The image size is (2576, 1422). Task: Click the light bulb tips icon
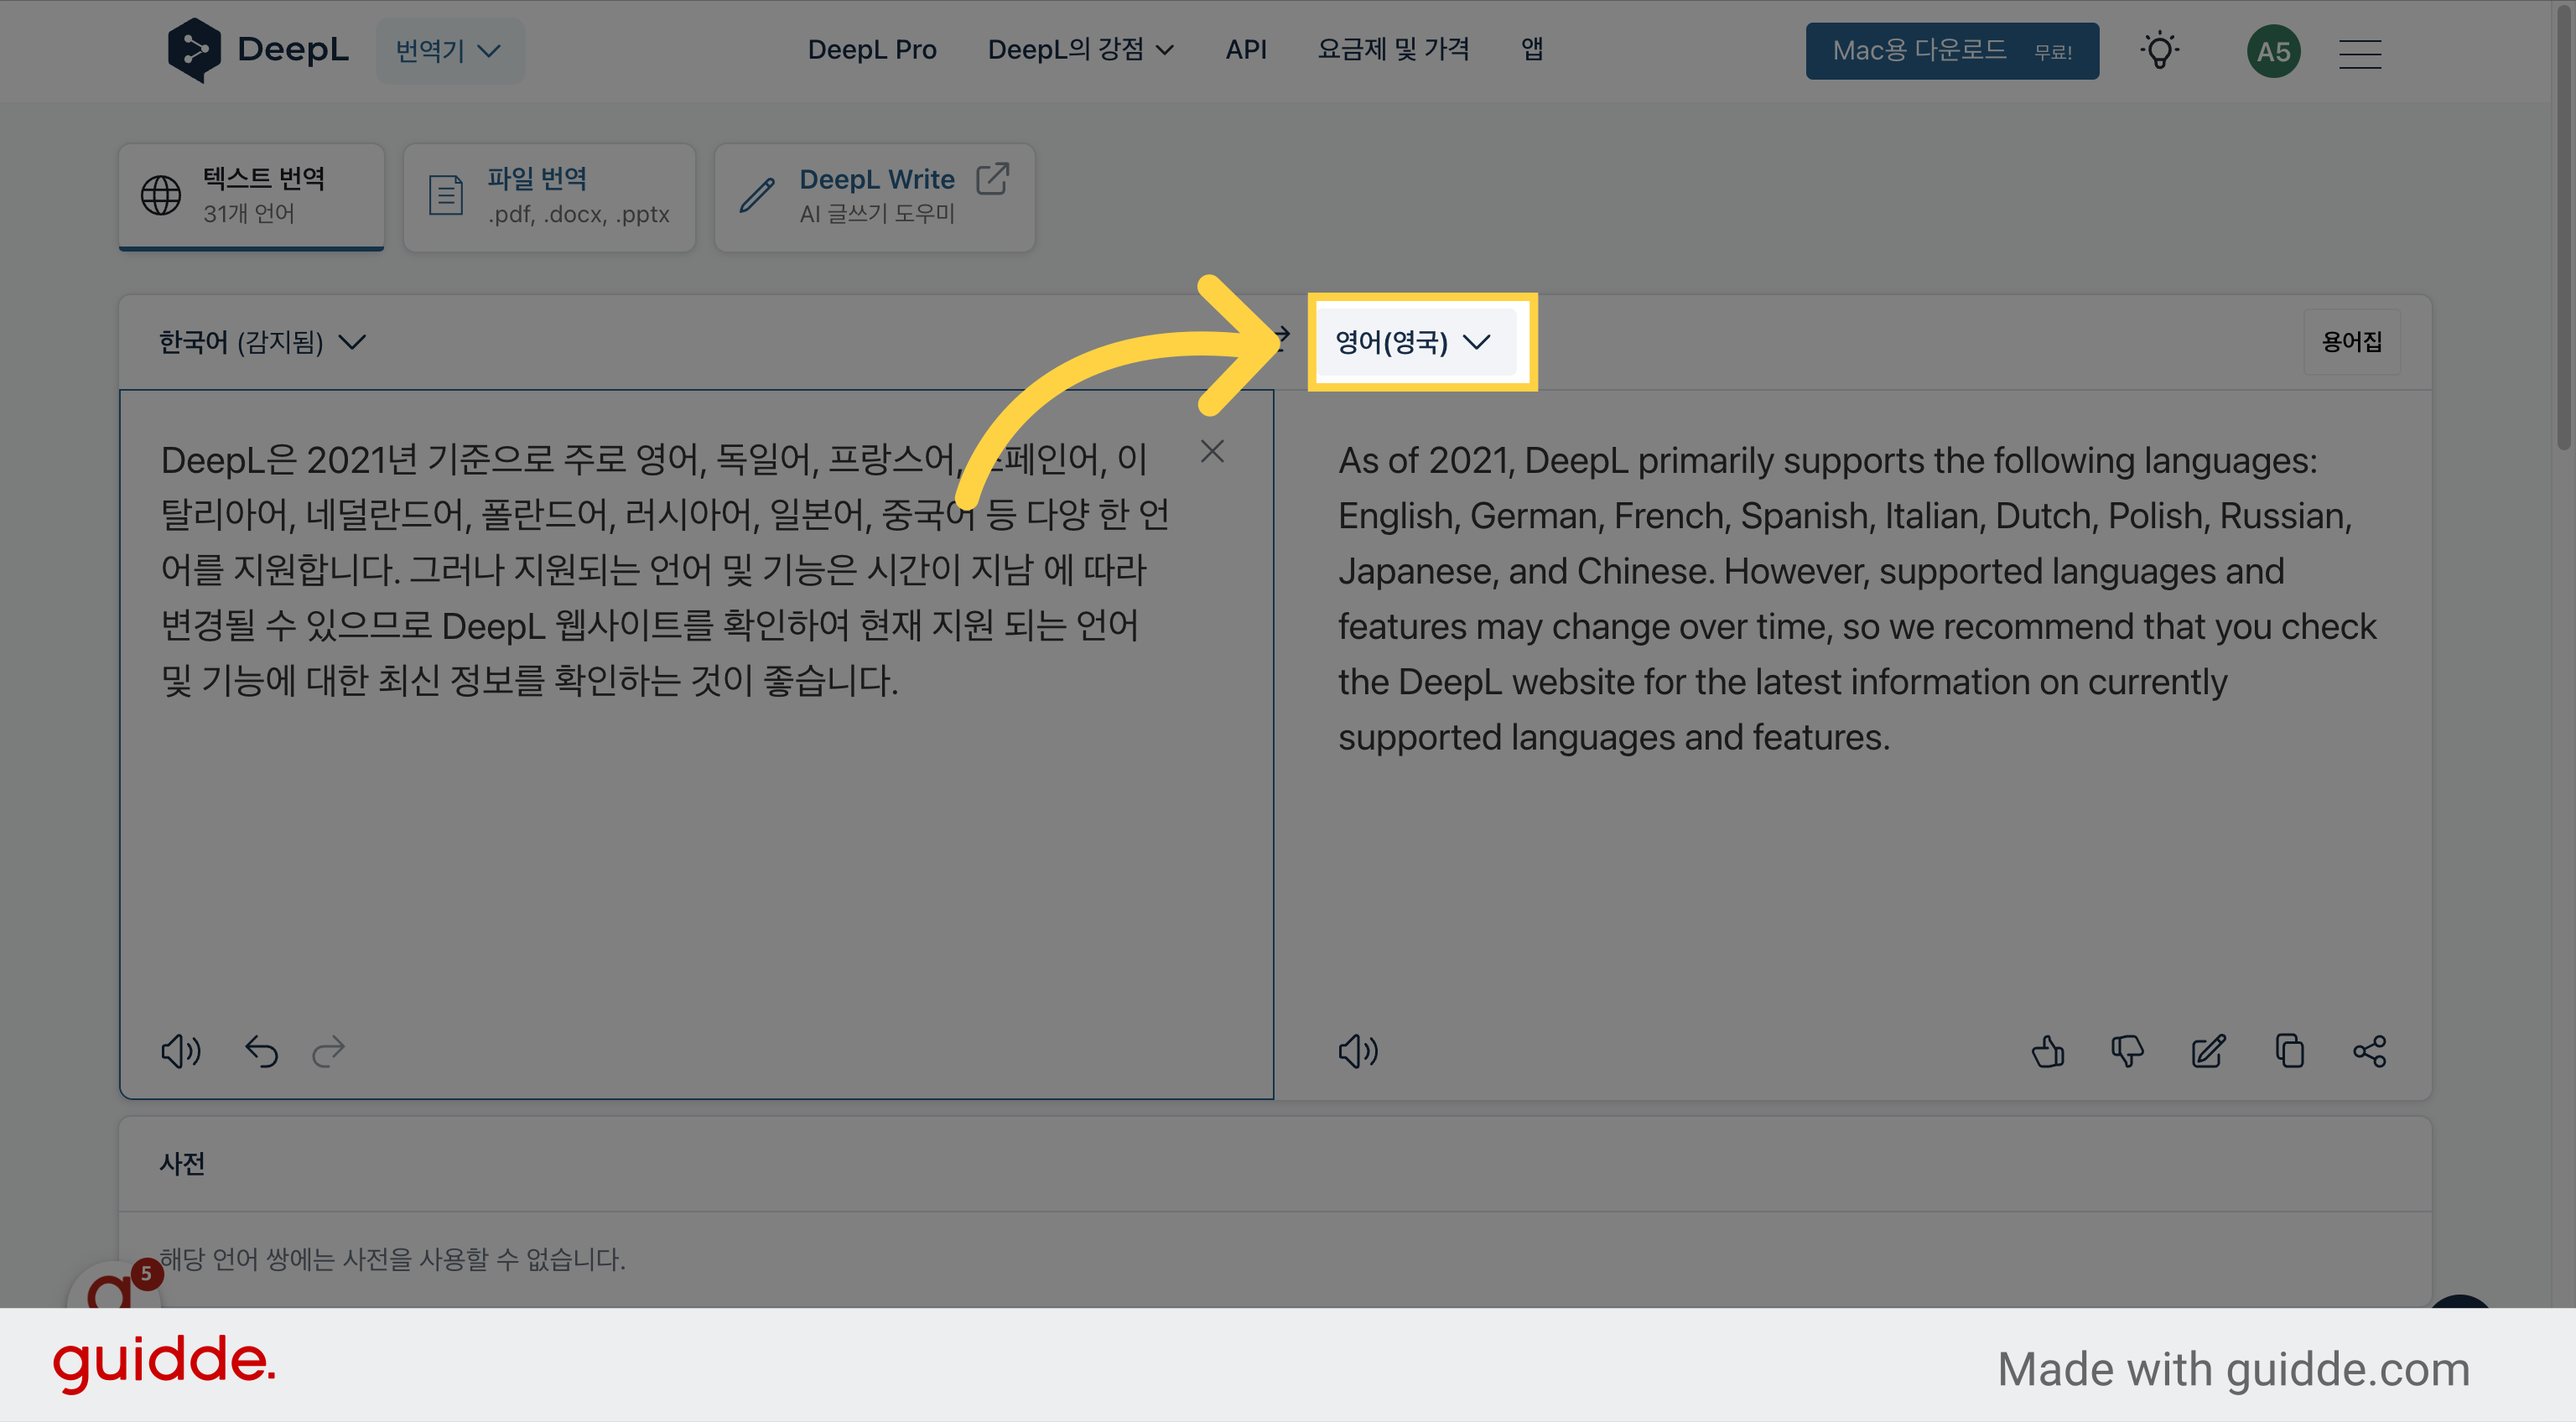click(2159, 51)
